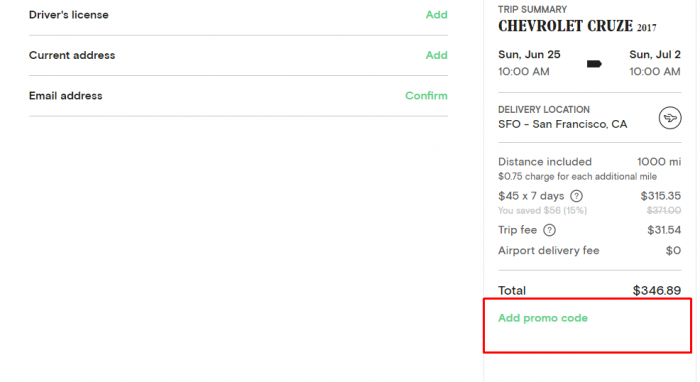
Task: Click the You saved $56 note
Action: [x=542, y=210]
